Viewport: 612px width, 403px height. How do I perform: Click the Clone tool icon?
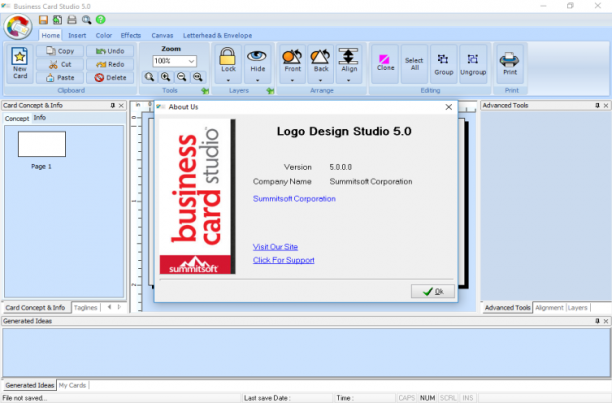click(x=384, y=59)
